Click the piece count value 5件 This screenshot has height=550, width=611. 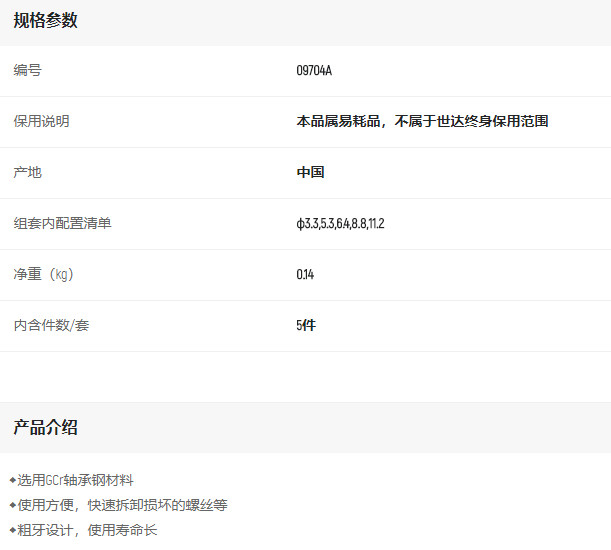click(306, 325)
